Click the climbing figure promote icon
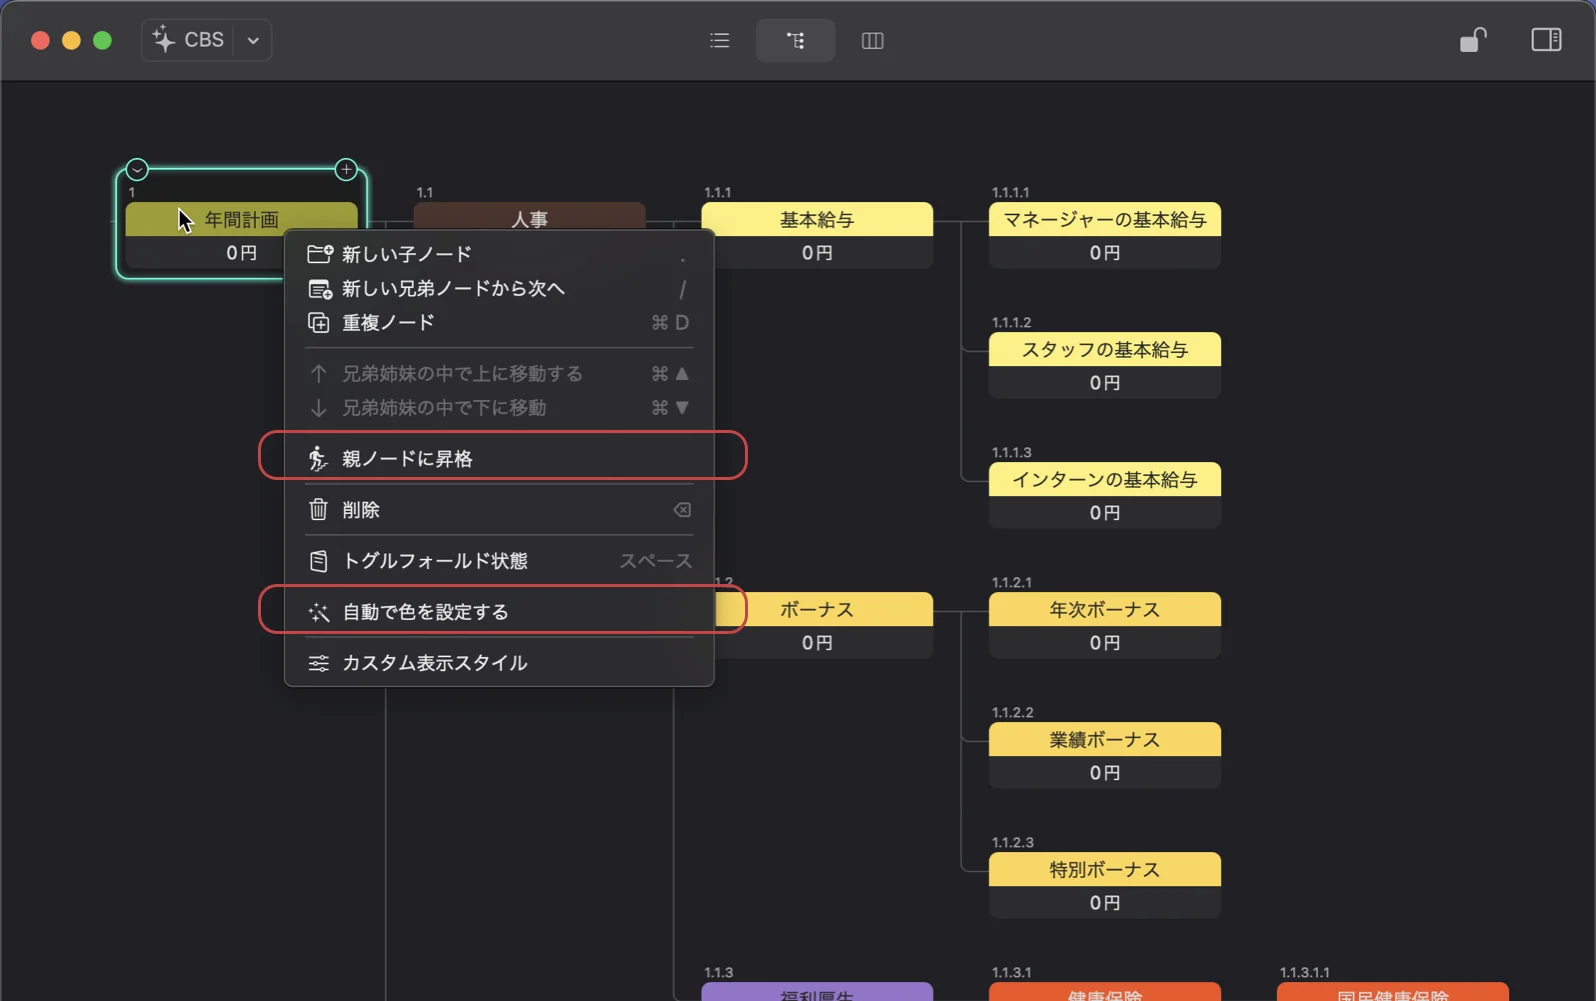The width and height of the screenshot is (1596, 1001). (318, 458)
